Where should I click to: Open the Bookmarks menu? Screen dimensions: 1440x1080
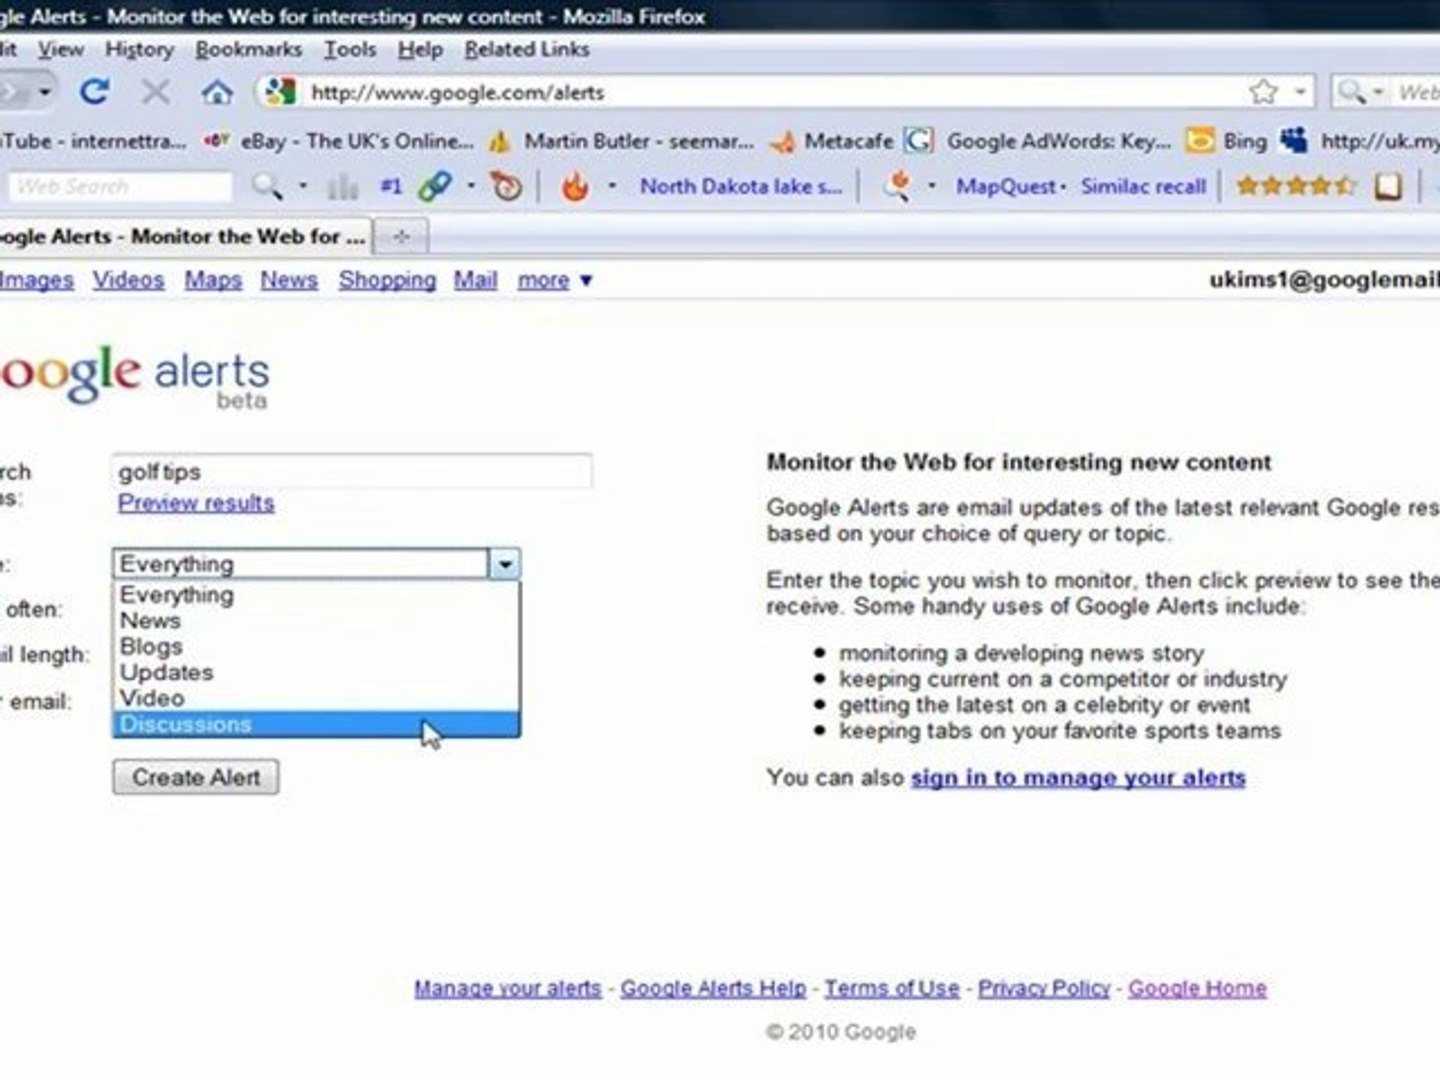point(248,49)
